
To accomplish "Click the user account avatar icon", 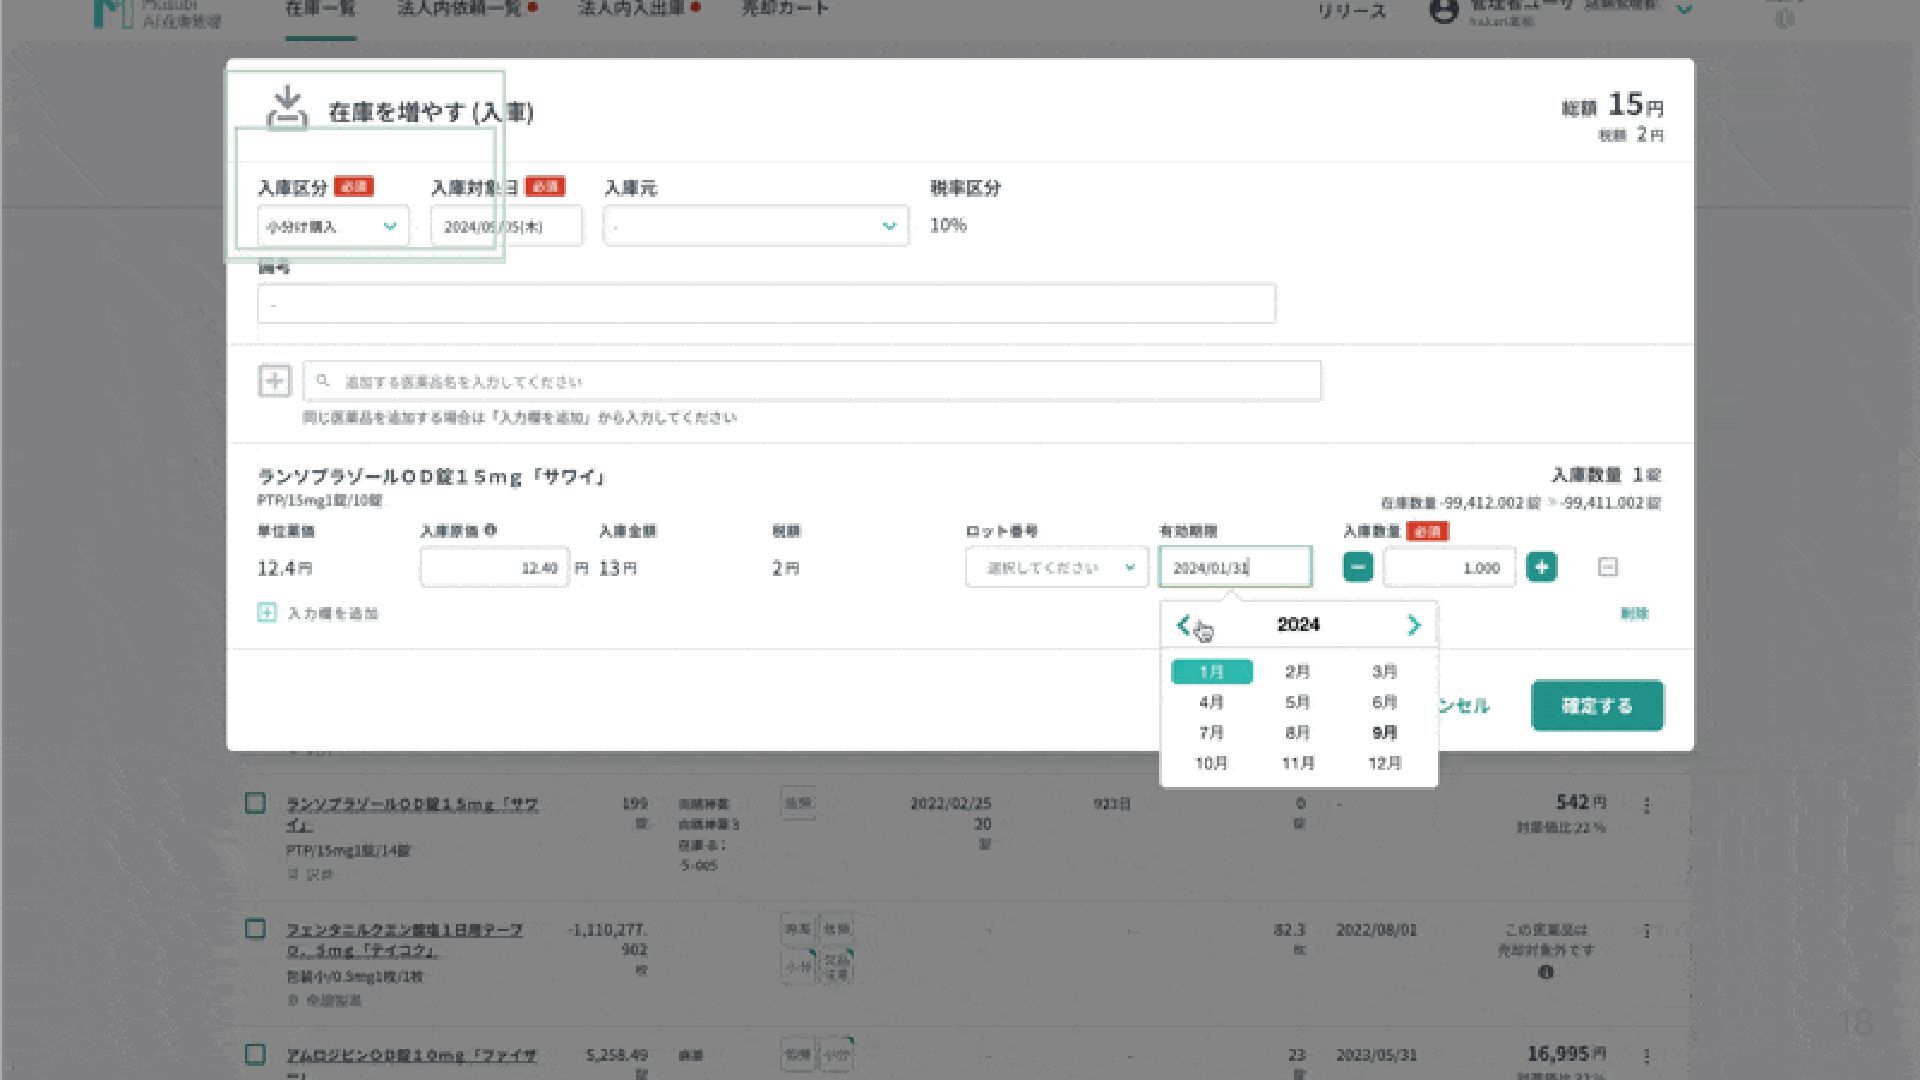I will [x=1443, y=11].
